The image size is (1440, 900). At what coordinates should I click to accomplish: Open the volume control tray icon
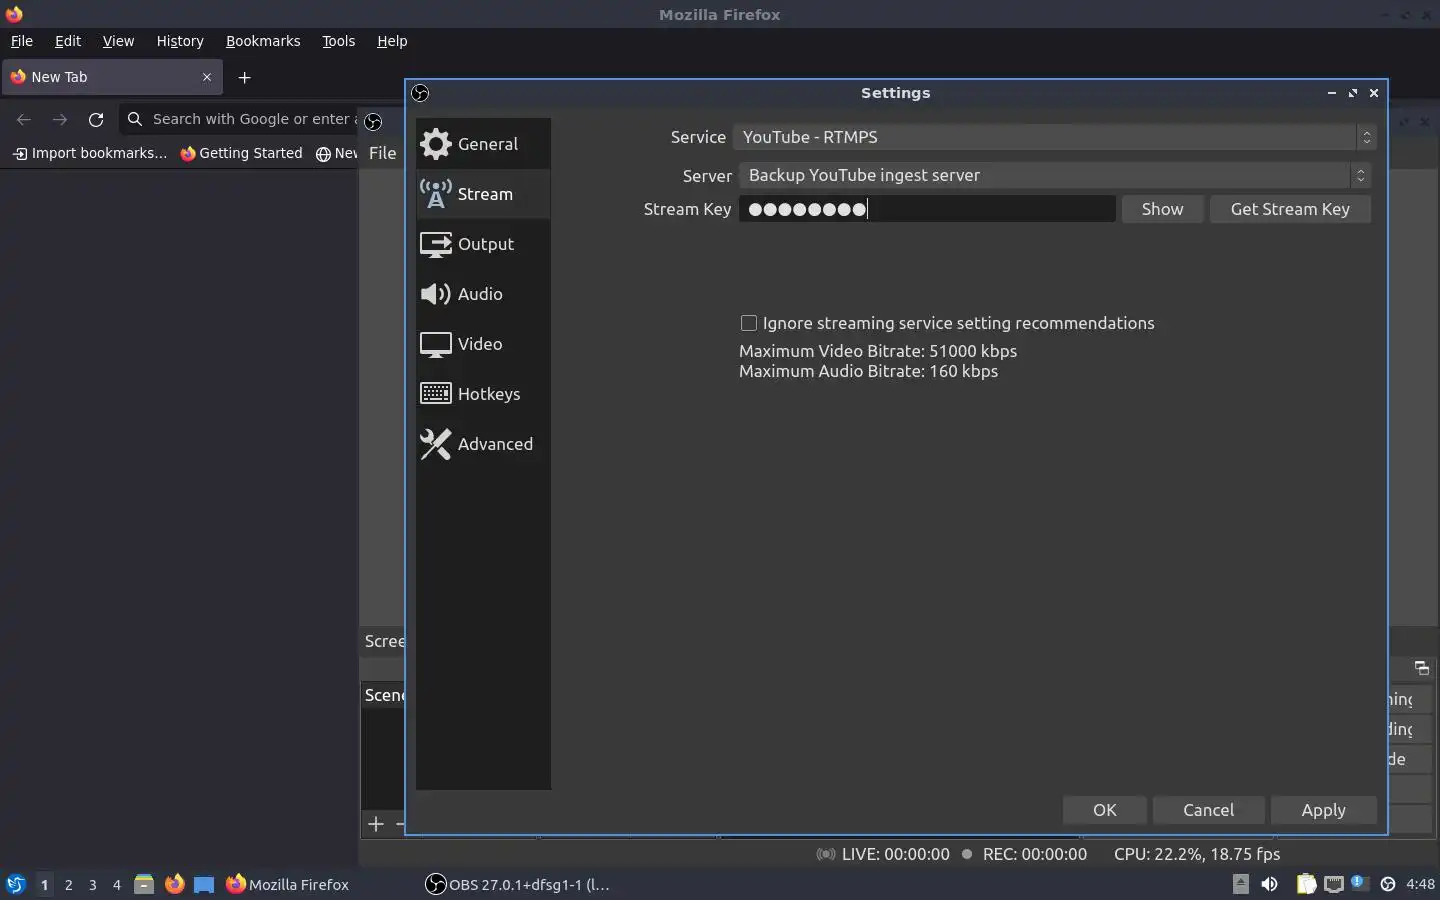point(1269,884)
